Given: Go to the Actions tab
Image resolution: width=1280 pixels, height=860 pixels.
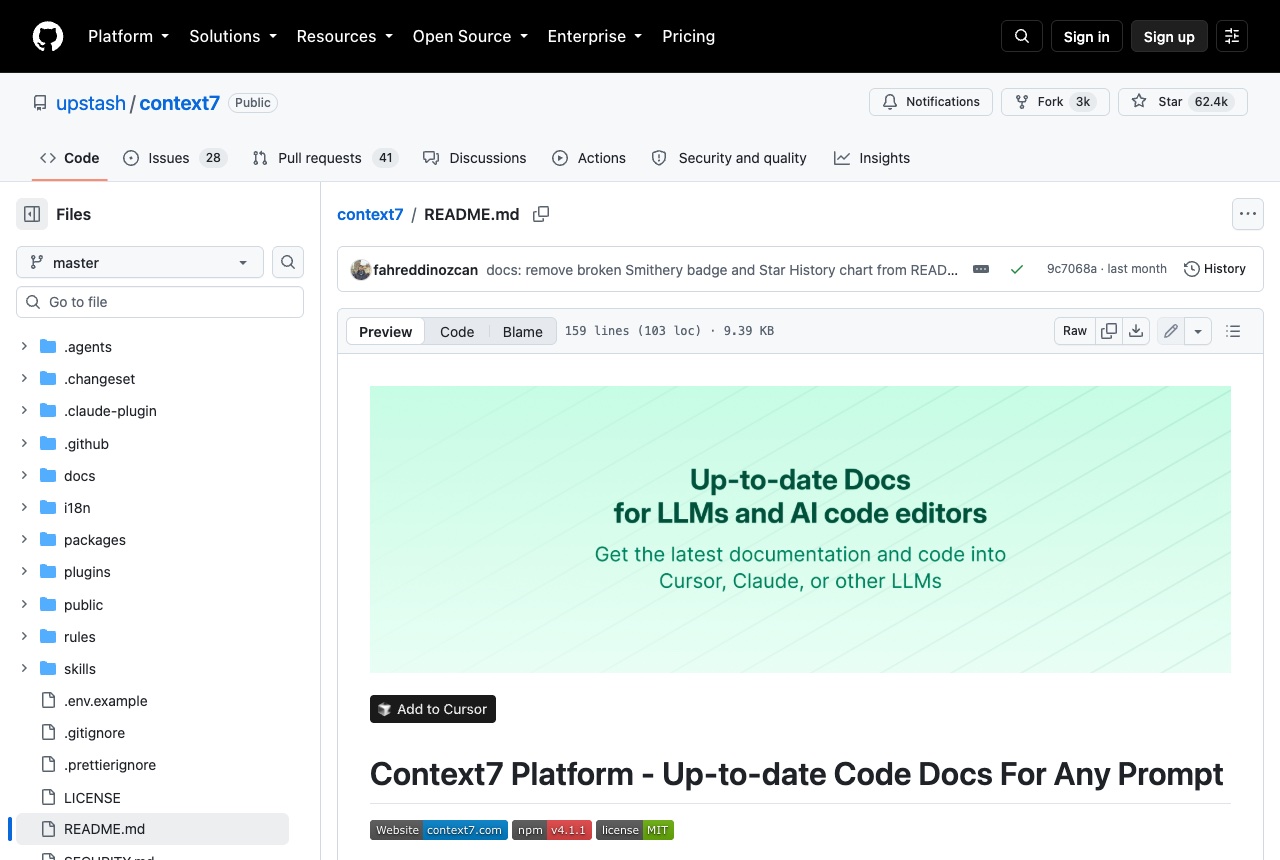Looking at the screenshot, I should pos(589,158).
